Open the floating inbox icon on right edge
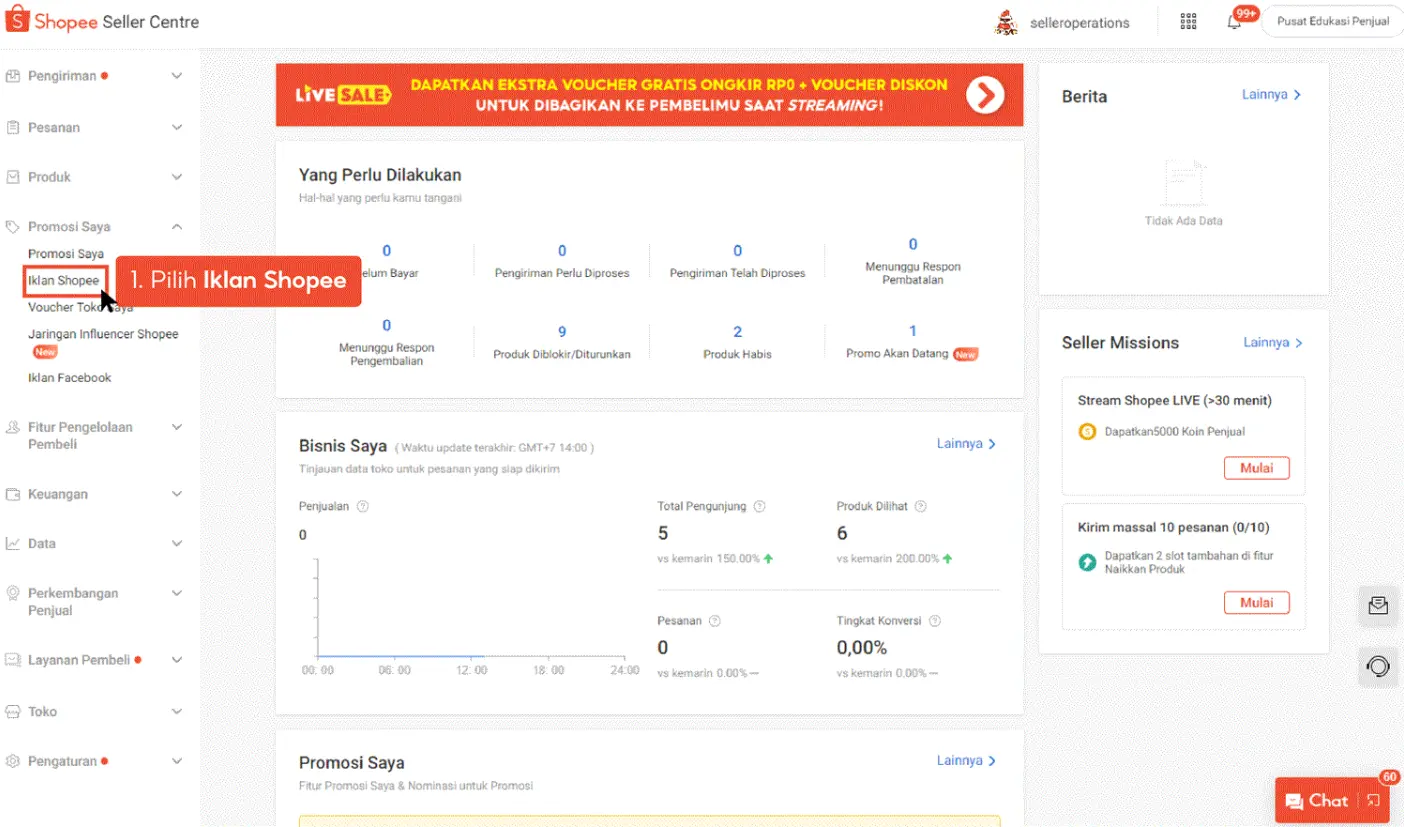1404x827 pixels. tap(1378, 605)
